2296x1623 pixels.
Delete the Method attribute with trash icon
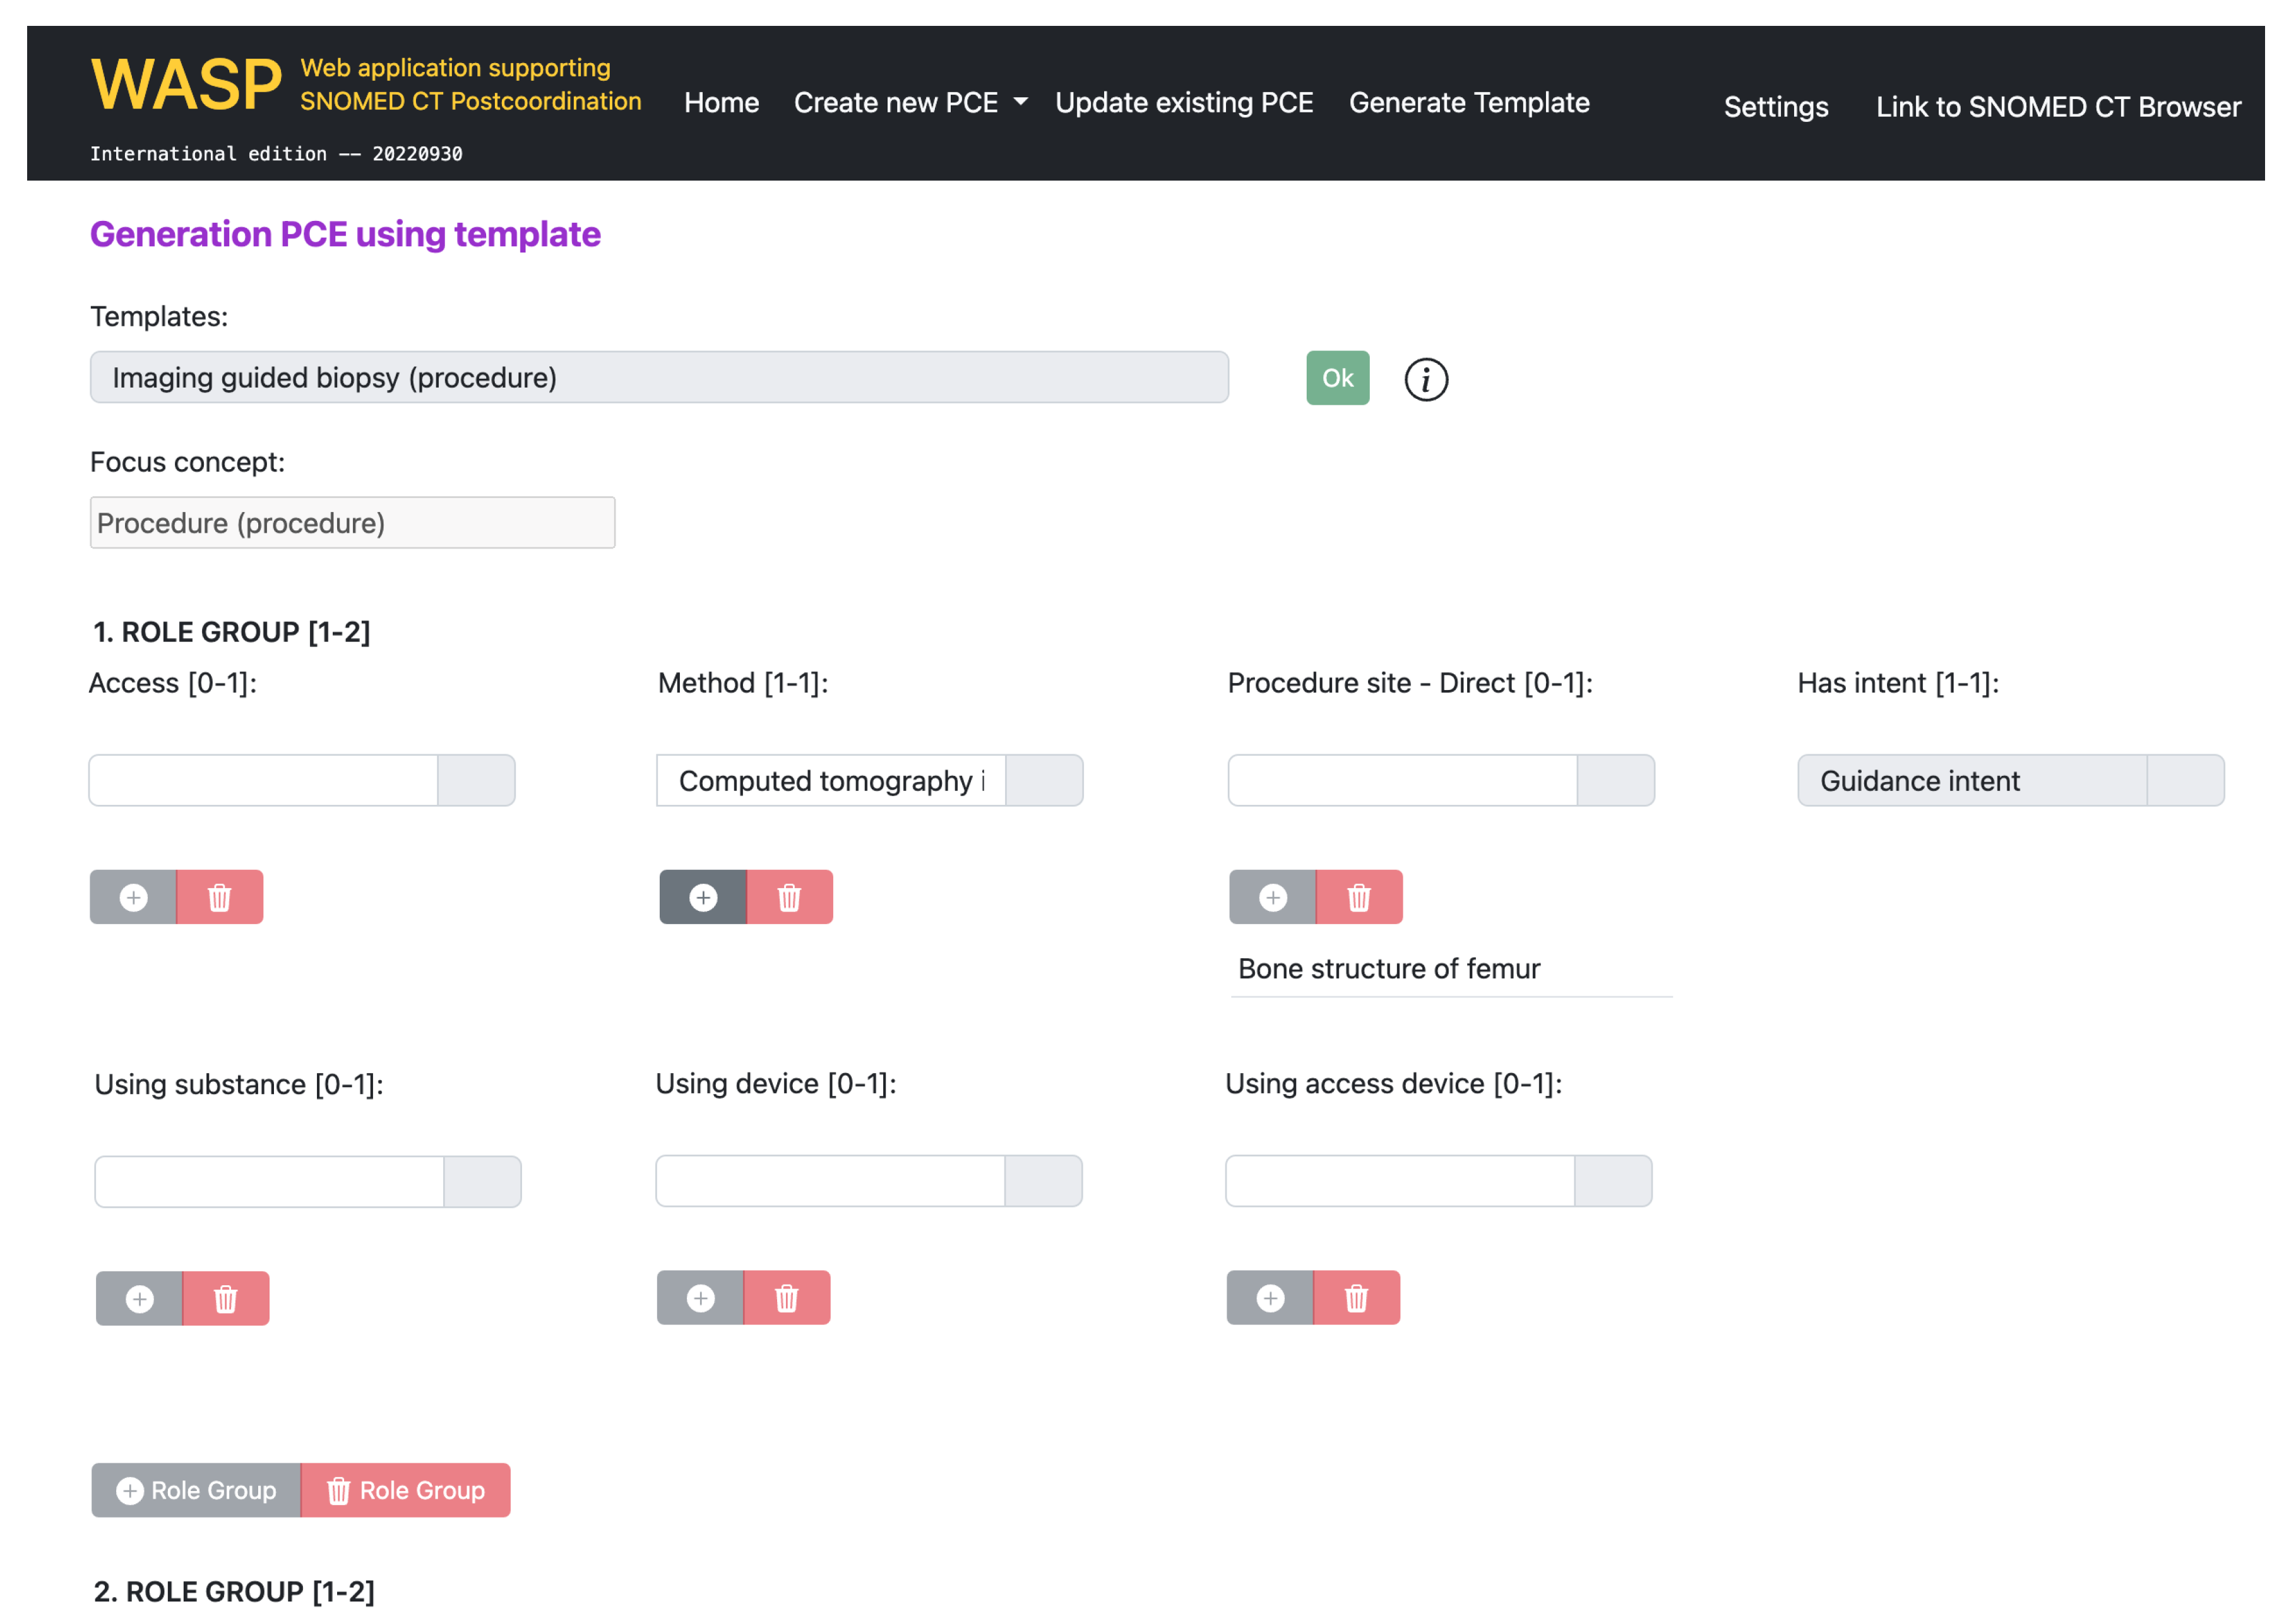tap(789, 897)
